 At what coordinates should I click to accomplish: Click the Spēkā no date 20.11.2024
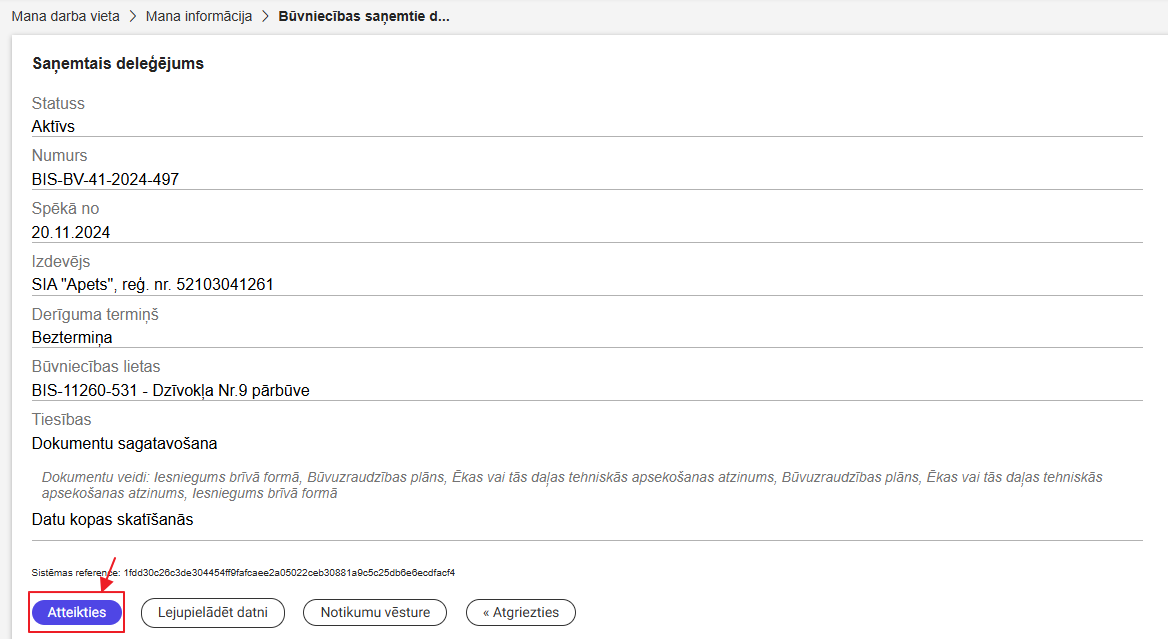[71, 232]
